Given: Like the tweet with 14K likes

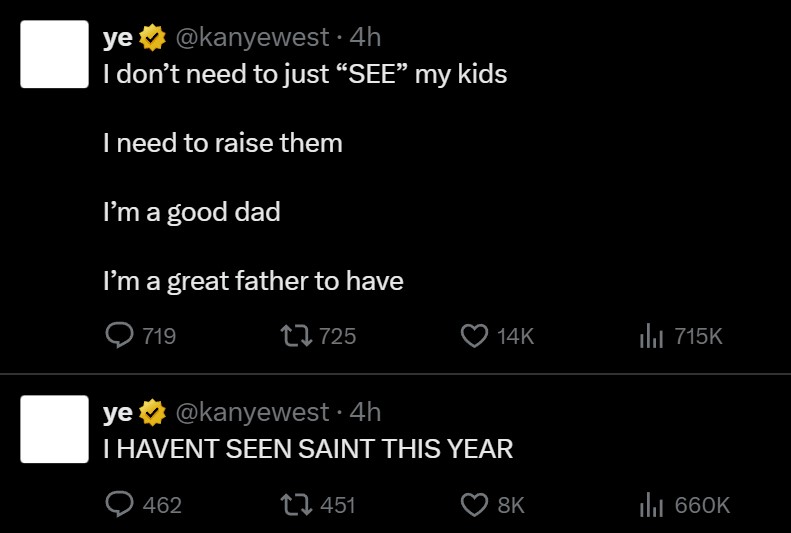Looking at the screenshot, I should click(x=473, y=337).
